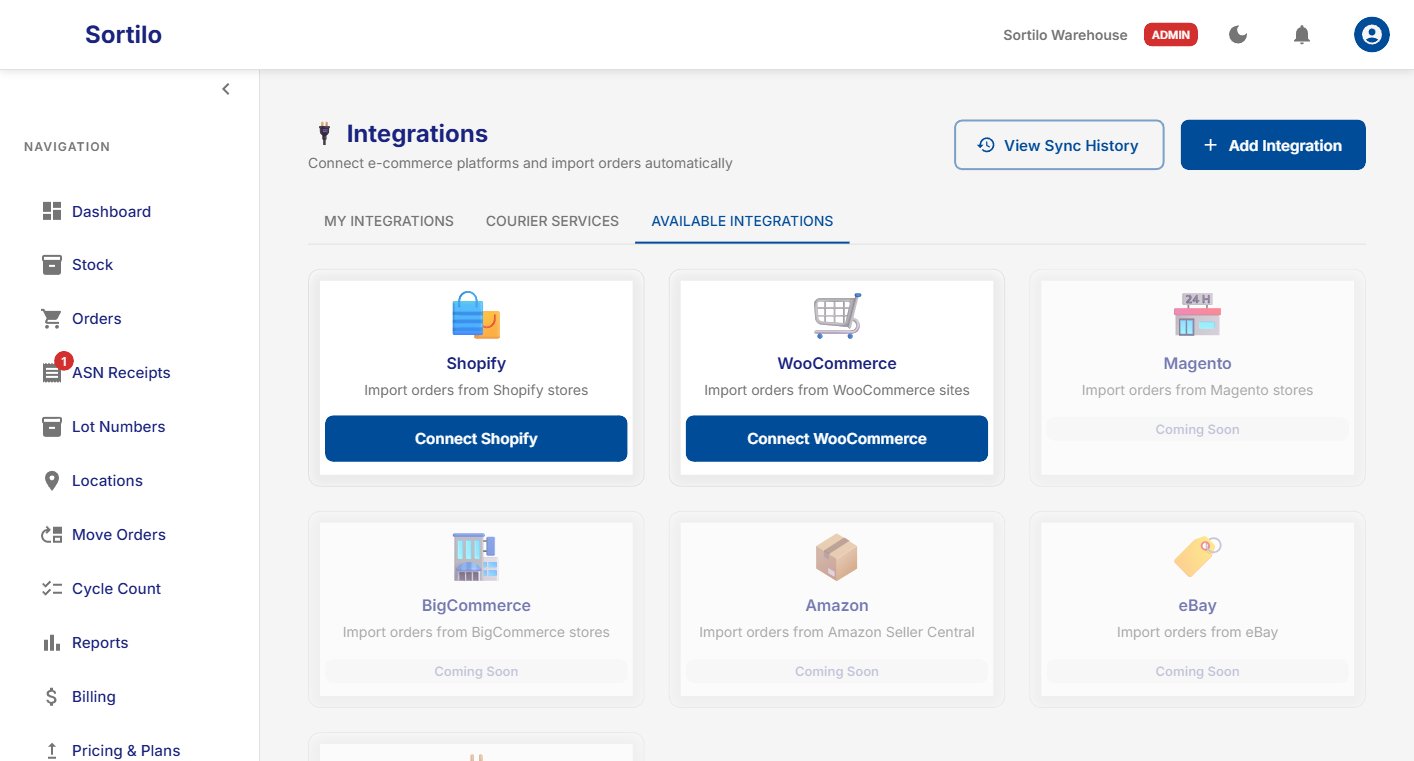Click the Sortilo Warehouse label
Image resolution: width=1414 pixels, height=761 pixels.
tap(1065, 35)
